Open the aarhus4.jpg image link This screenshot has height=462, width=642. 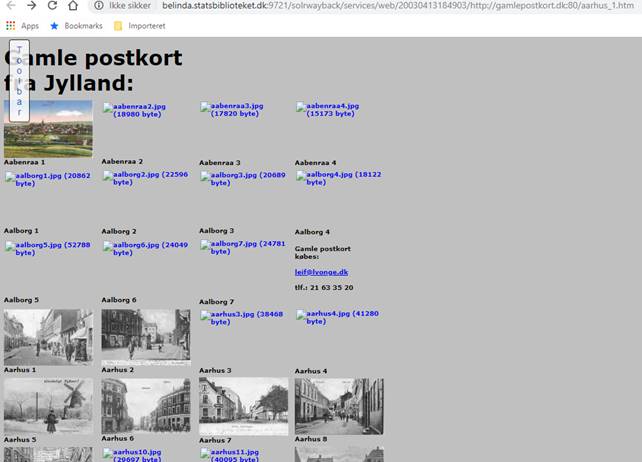pos(337,318)
